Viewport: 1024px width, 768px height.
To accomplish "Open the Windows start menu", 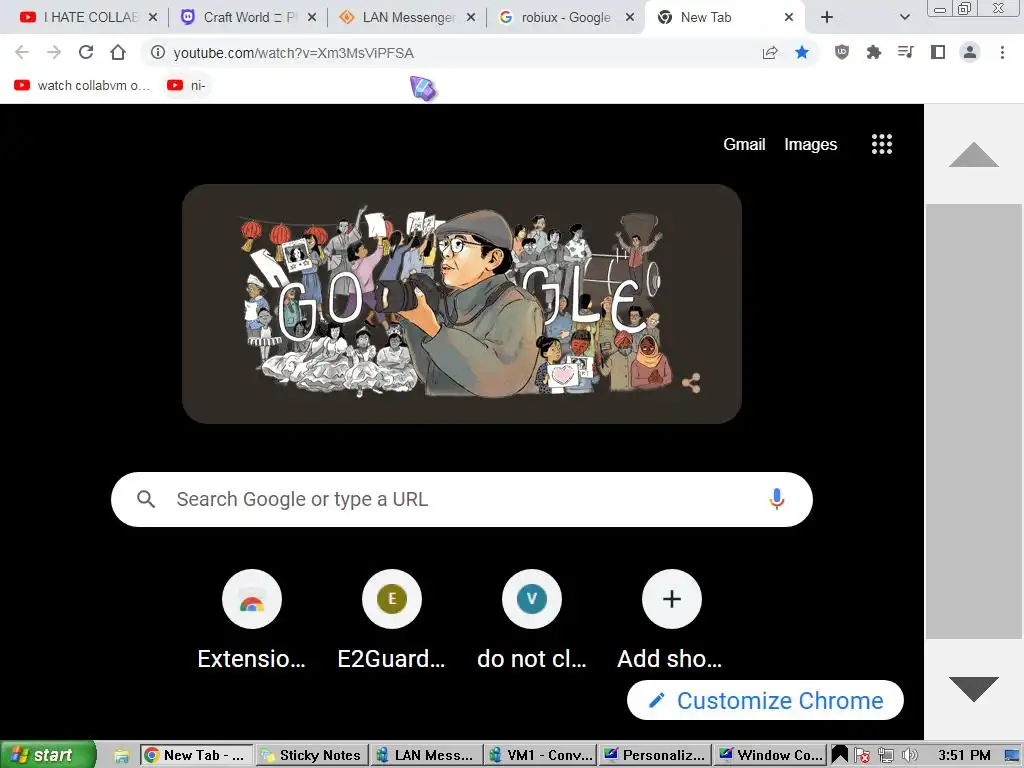I will point(47,755).
